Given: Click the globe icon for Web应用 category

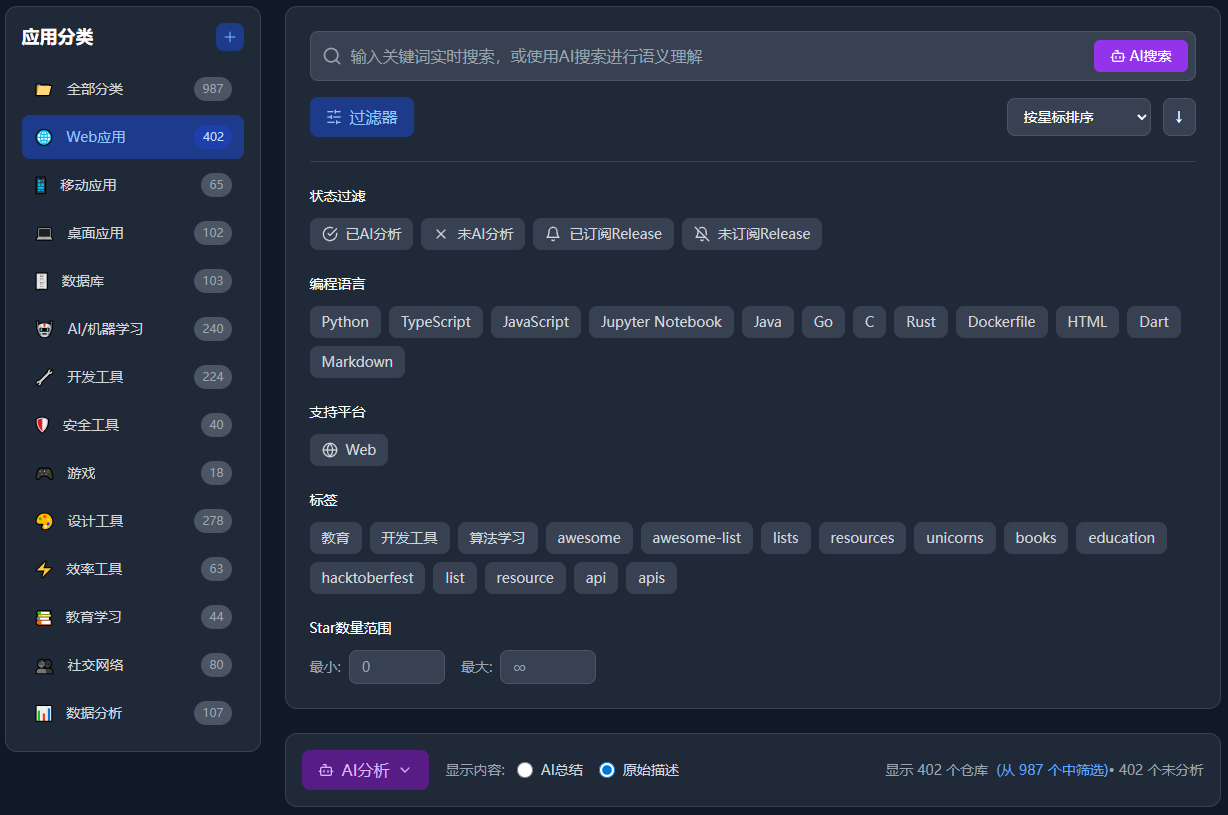Looking at the screenshot, I should tap(44, 137).
